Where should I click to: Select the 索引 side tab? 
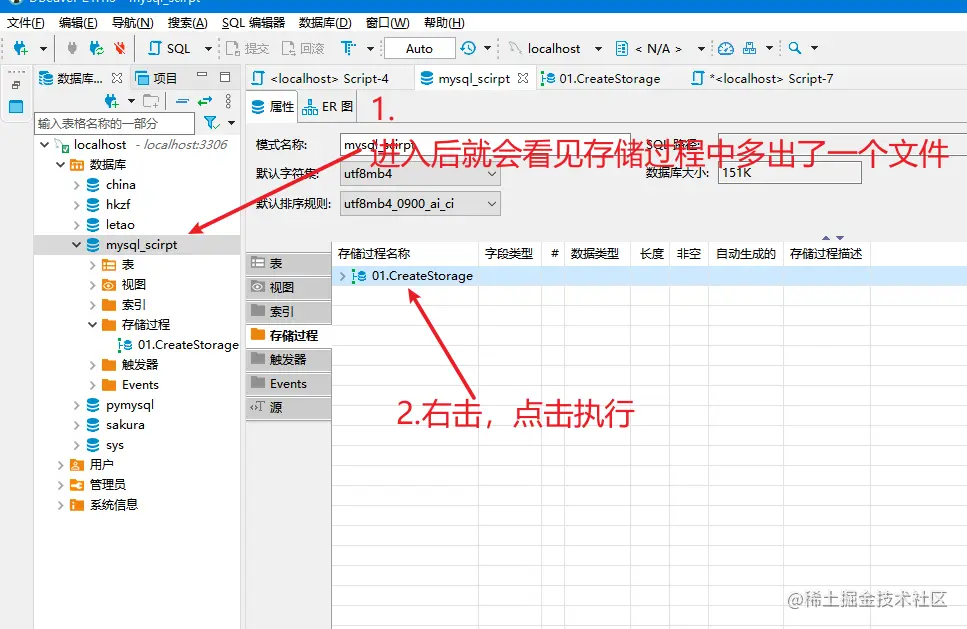pos(289,311)
